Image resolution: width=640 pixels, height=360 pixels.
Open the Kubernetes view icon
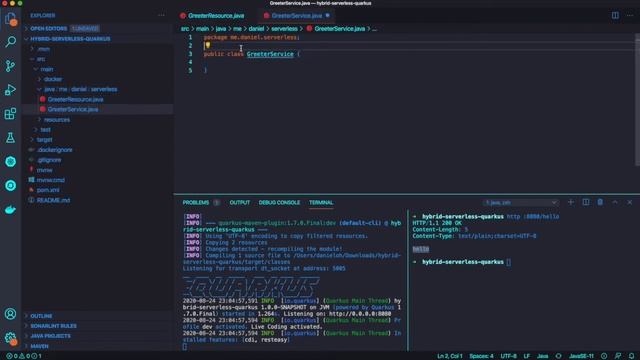10,162
